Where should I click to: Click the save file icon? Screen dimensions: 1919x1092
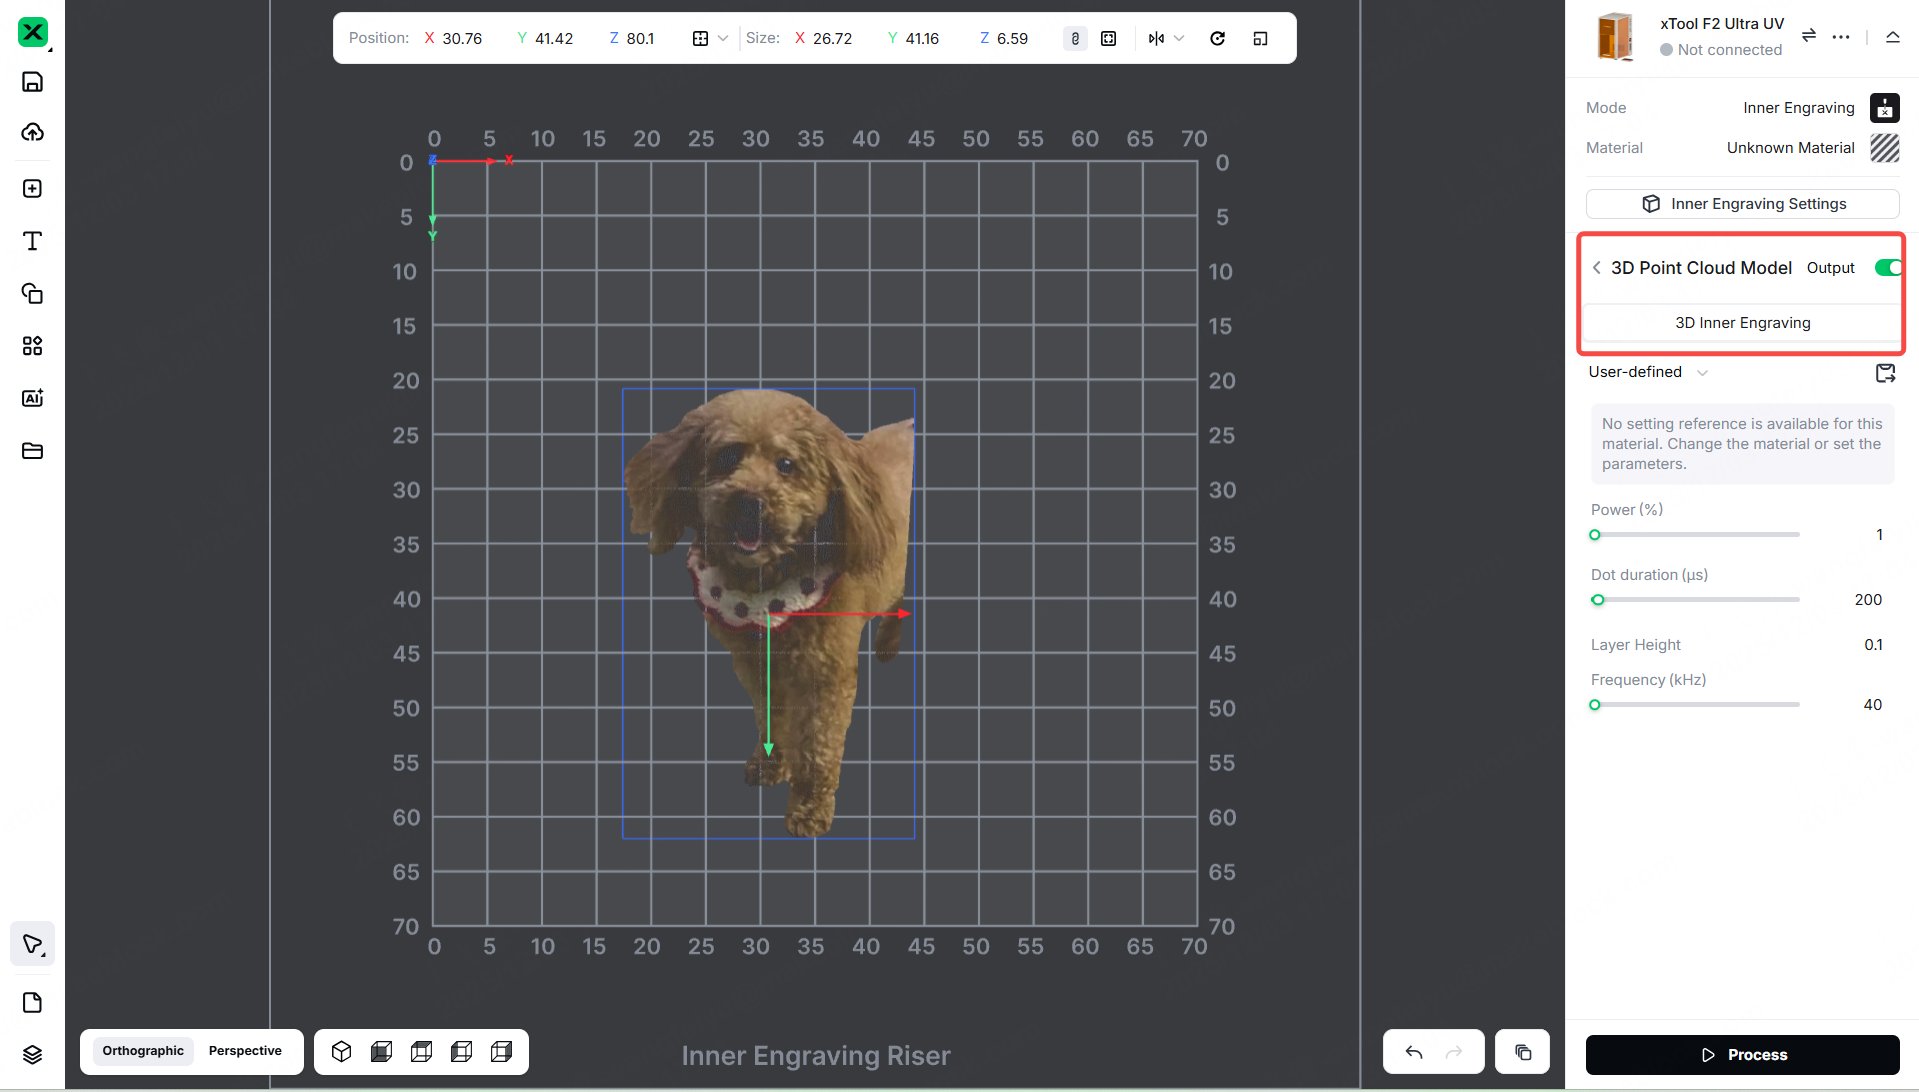pos(32,82)
